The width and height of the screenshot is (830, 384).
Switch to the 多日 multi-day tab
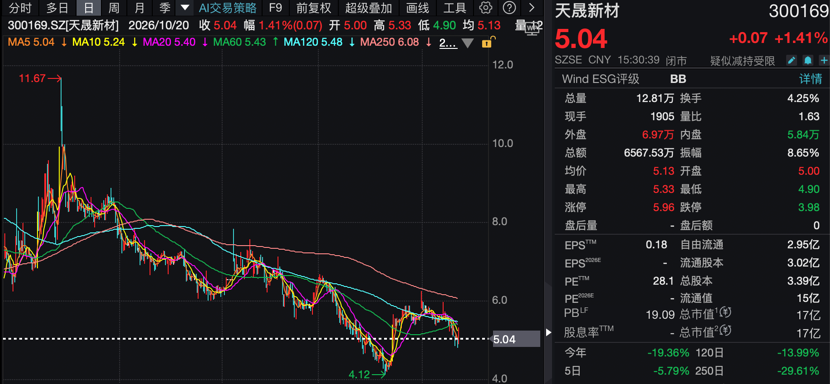tap(57, 7)
